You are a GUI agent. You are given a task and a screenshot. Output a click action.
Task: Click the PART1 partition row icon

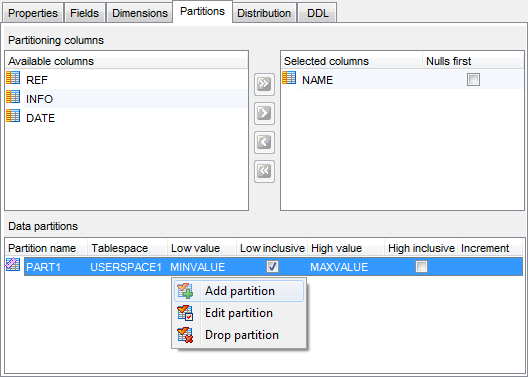(13, 265)
